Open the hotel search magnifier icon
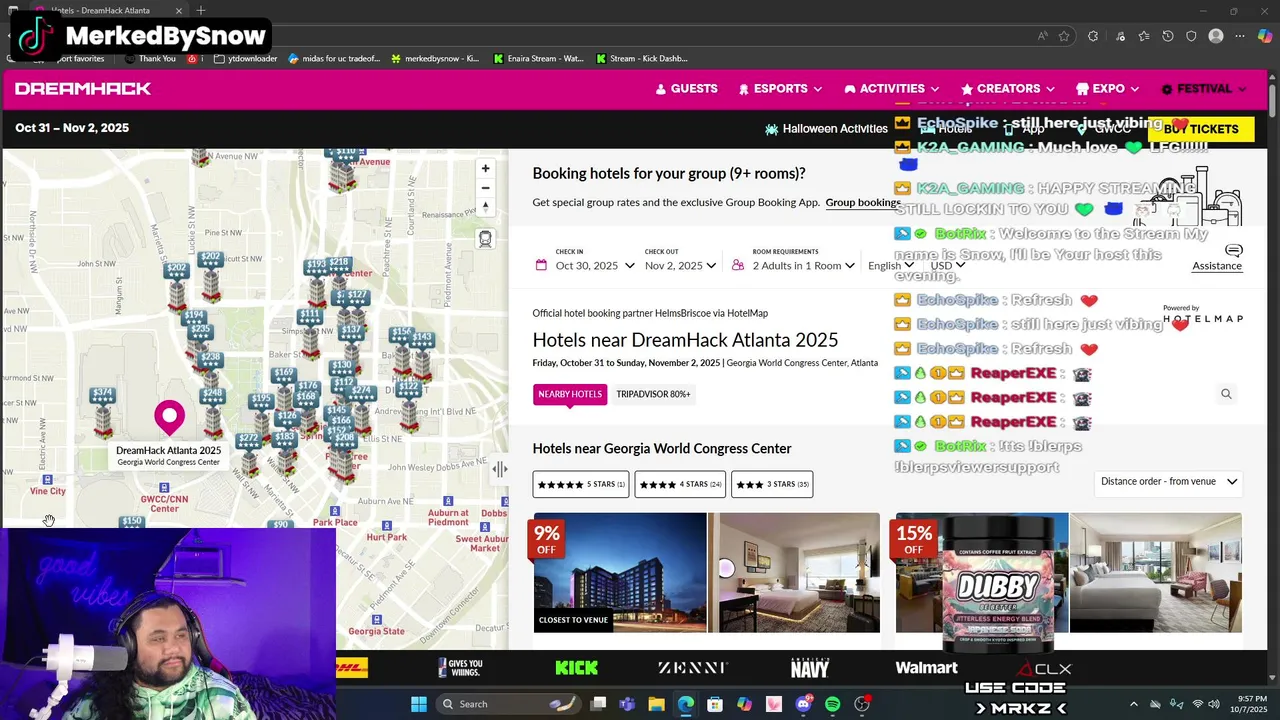Viewport: 1280px width, 720px height. [1226, 394]
